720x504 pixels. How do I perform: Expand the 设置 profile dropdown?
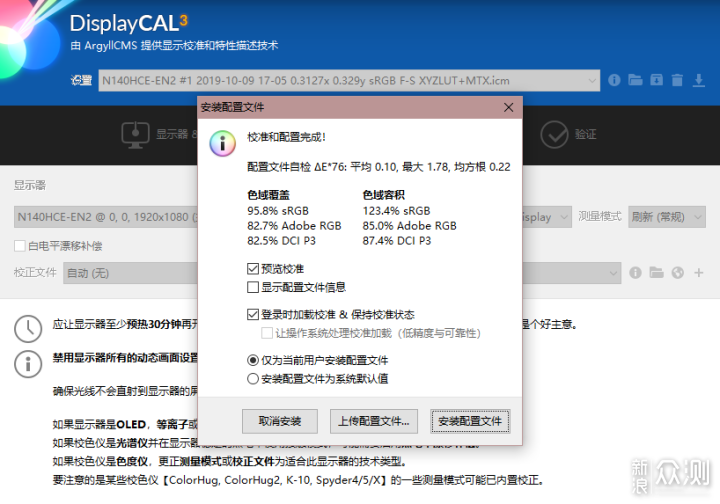click(x=349, y=80)
